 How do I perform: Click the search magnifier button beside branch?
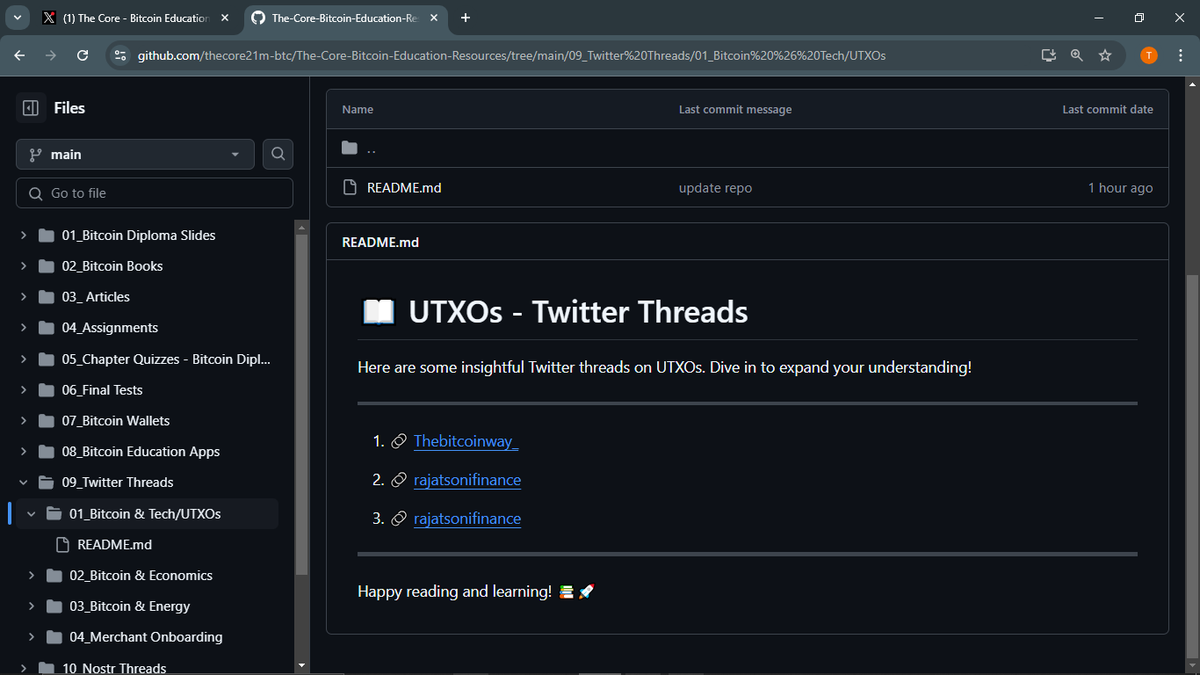click(278, 155)
